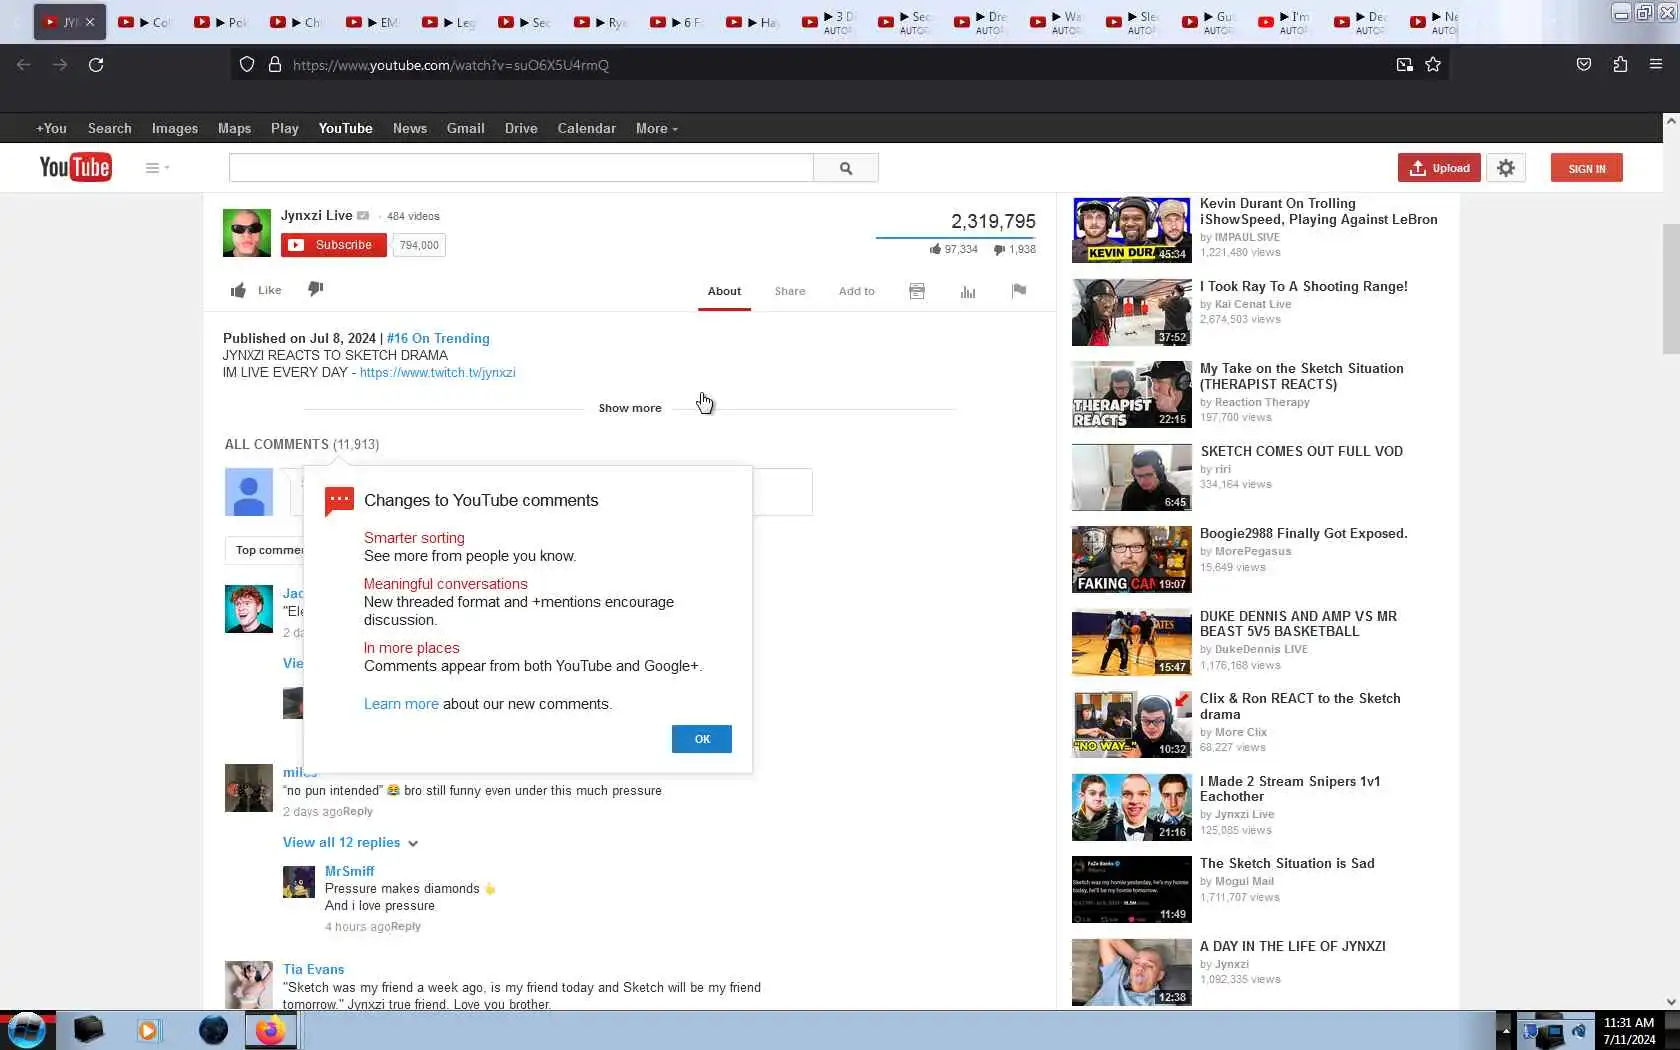Dislike the video with thumbs-down icon
This screenshot has height=1050, width=1680.
point(315,289)
